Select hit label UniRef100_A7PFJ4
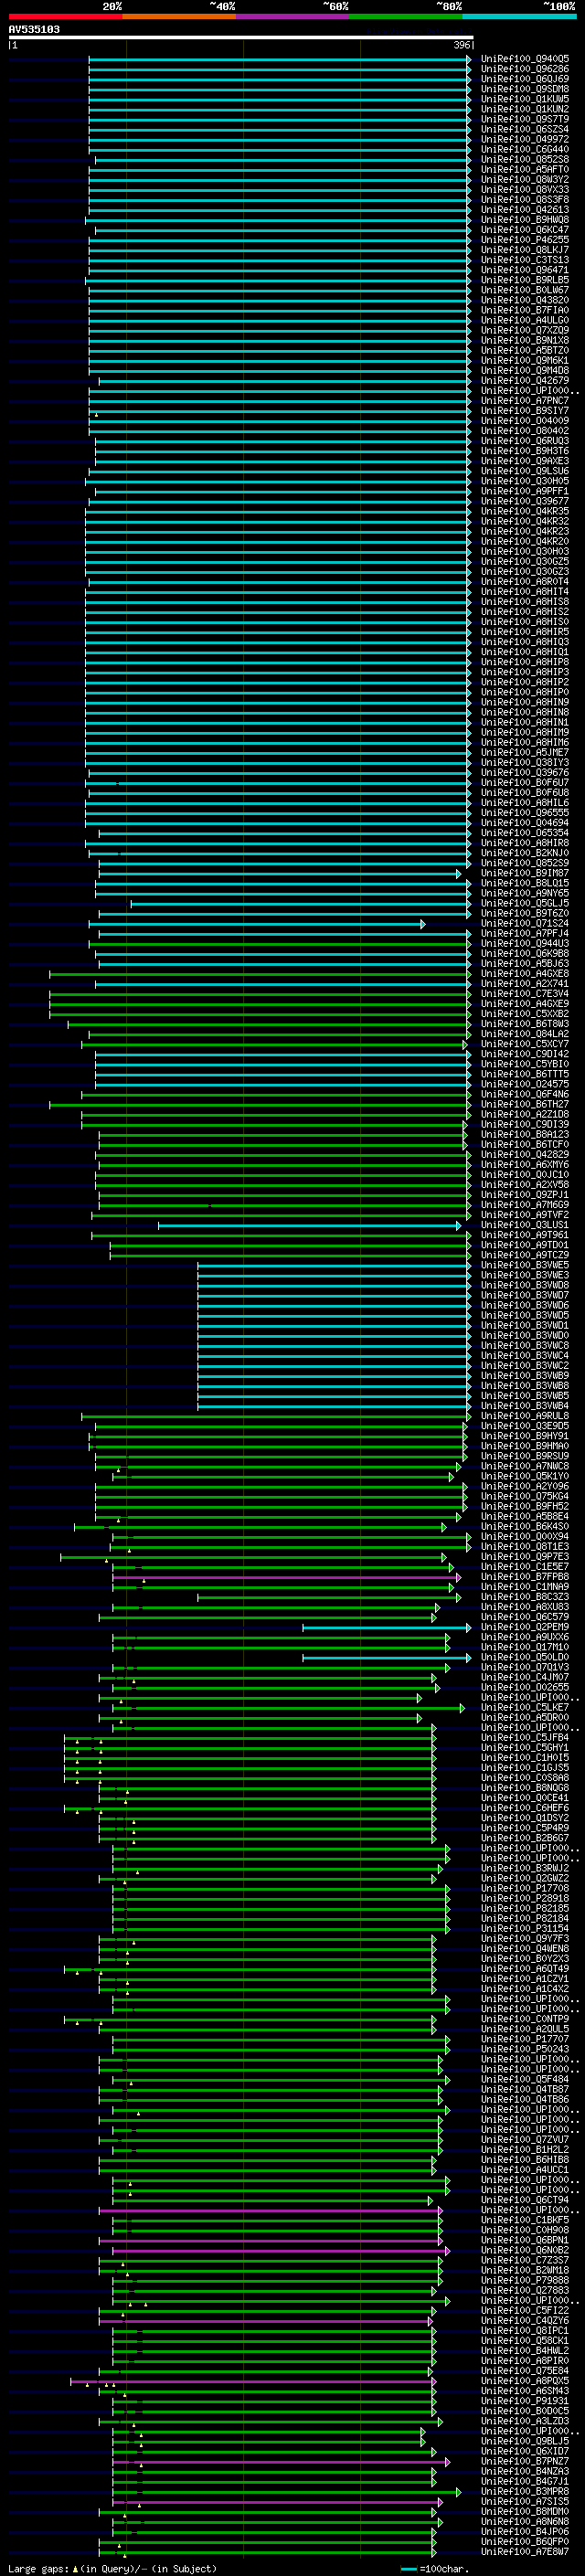This screenshot has width=585, height=2576. pyautogui.click(x=525, y=934)
